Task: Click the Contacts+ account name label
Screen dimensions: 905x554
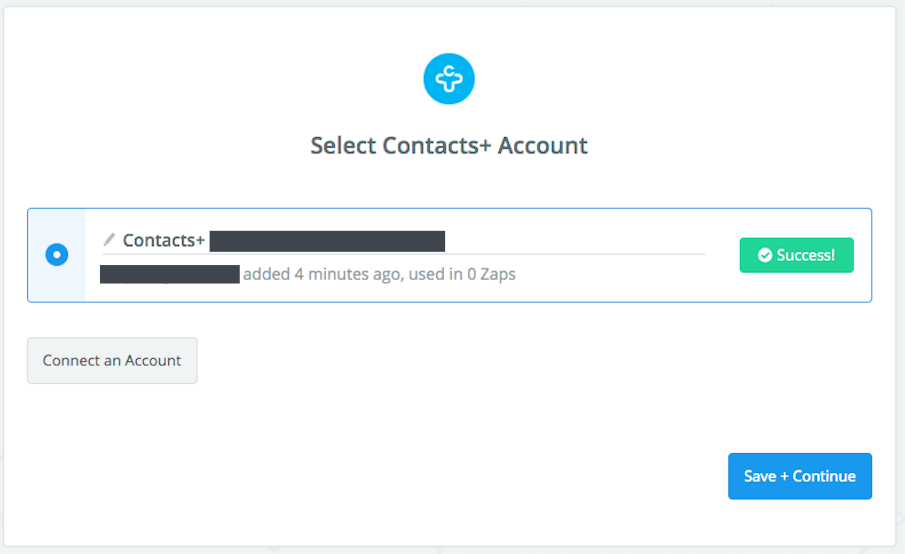Action: (x=164, y=240)
